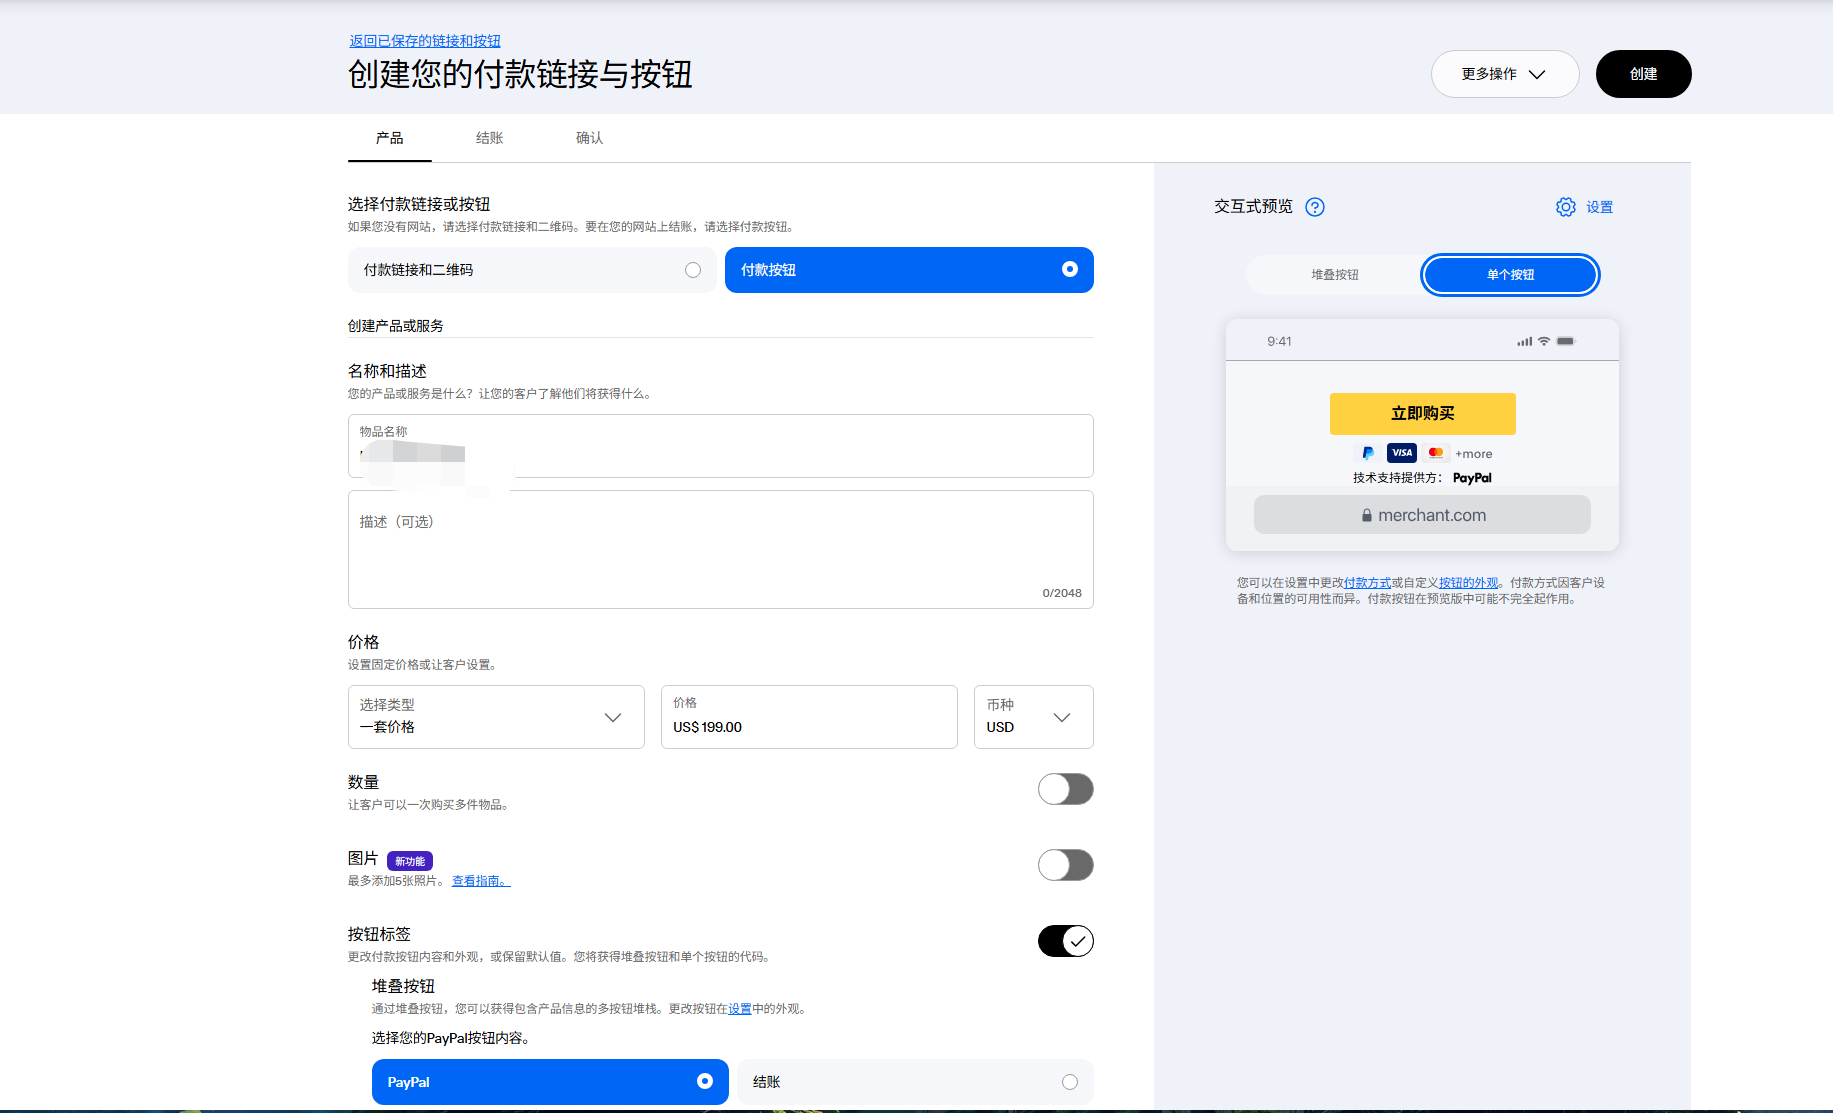The image size is (1833, 1113).
Task: Click the 设置 text link beside the gear
Action: [x=1600, y=207]
